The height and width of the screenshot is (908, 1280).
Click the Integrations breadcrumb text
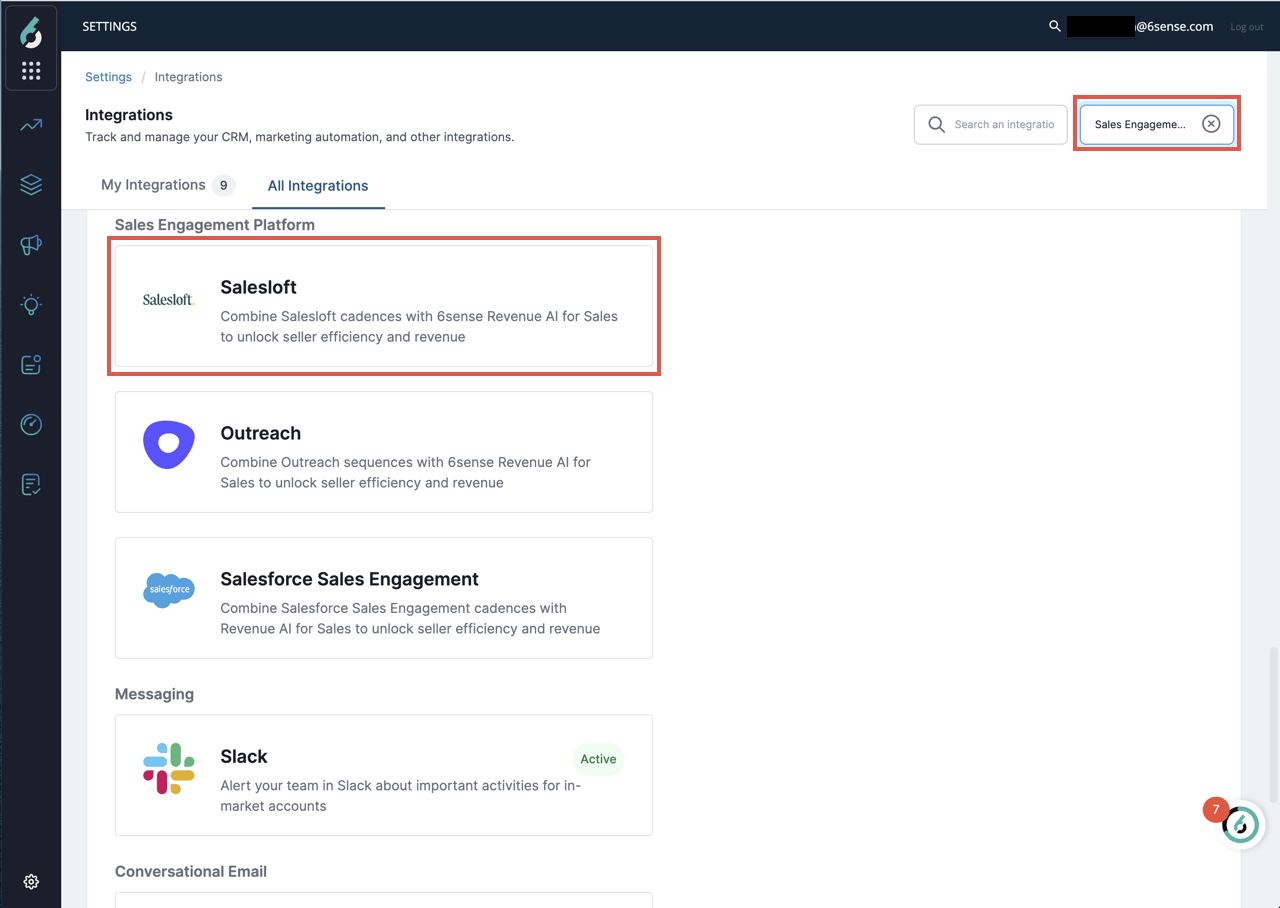tap(188, 77)
